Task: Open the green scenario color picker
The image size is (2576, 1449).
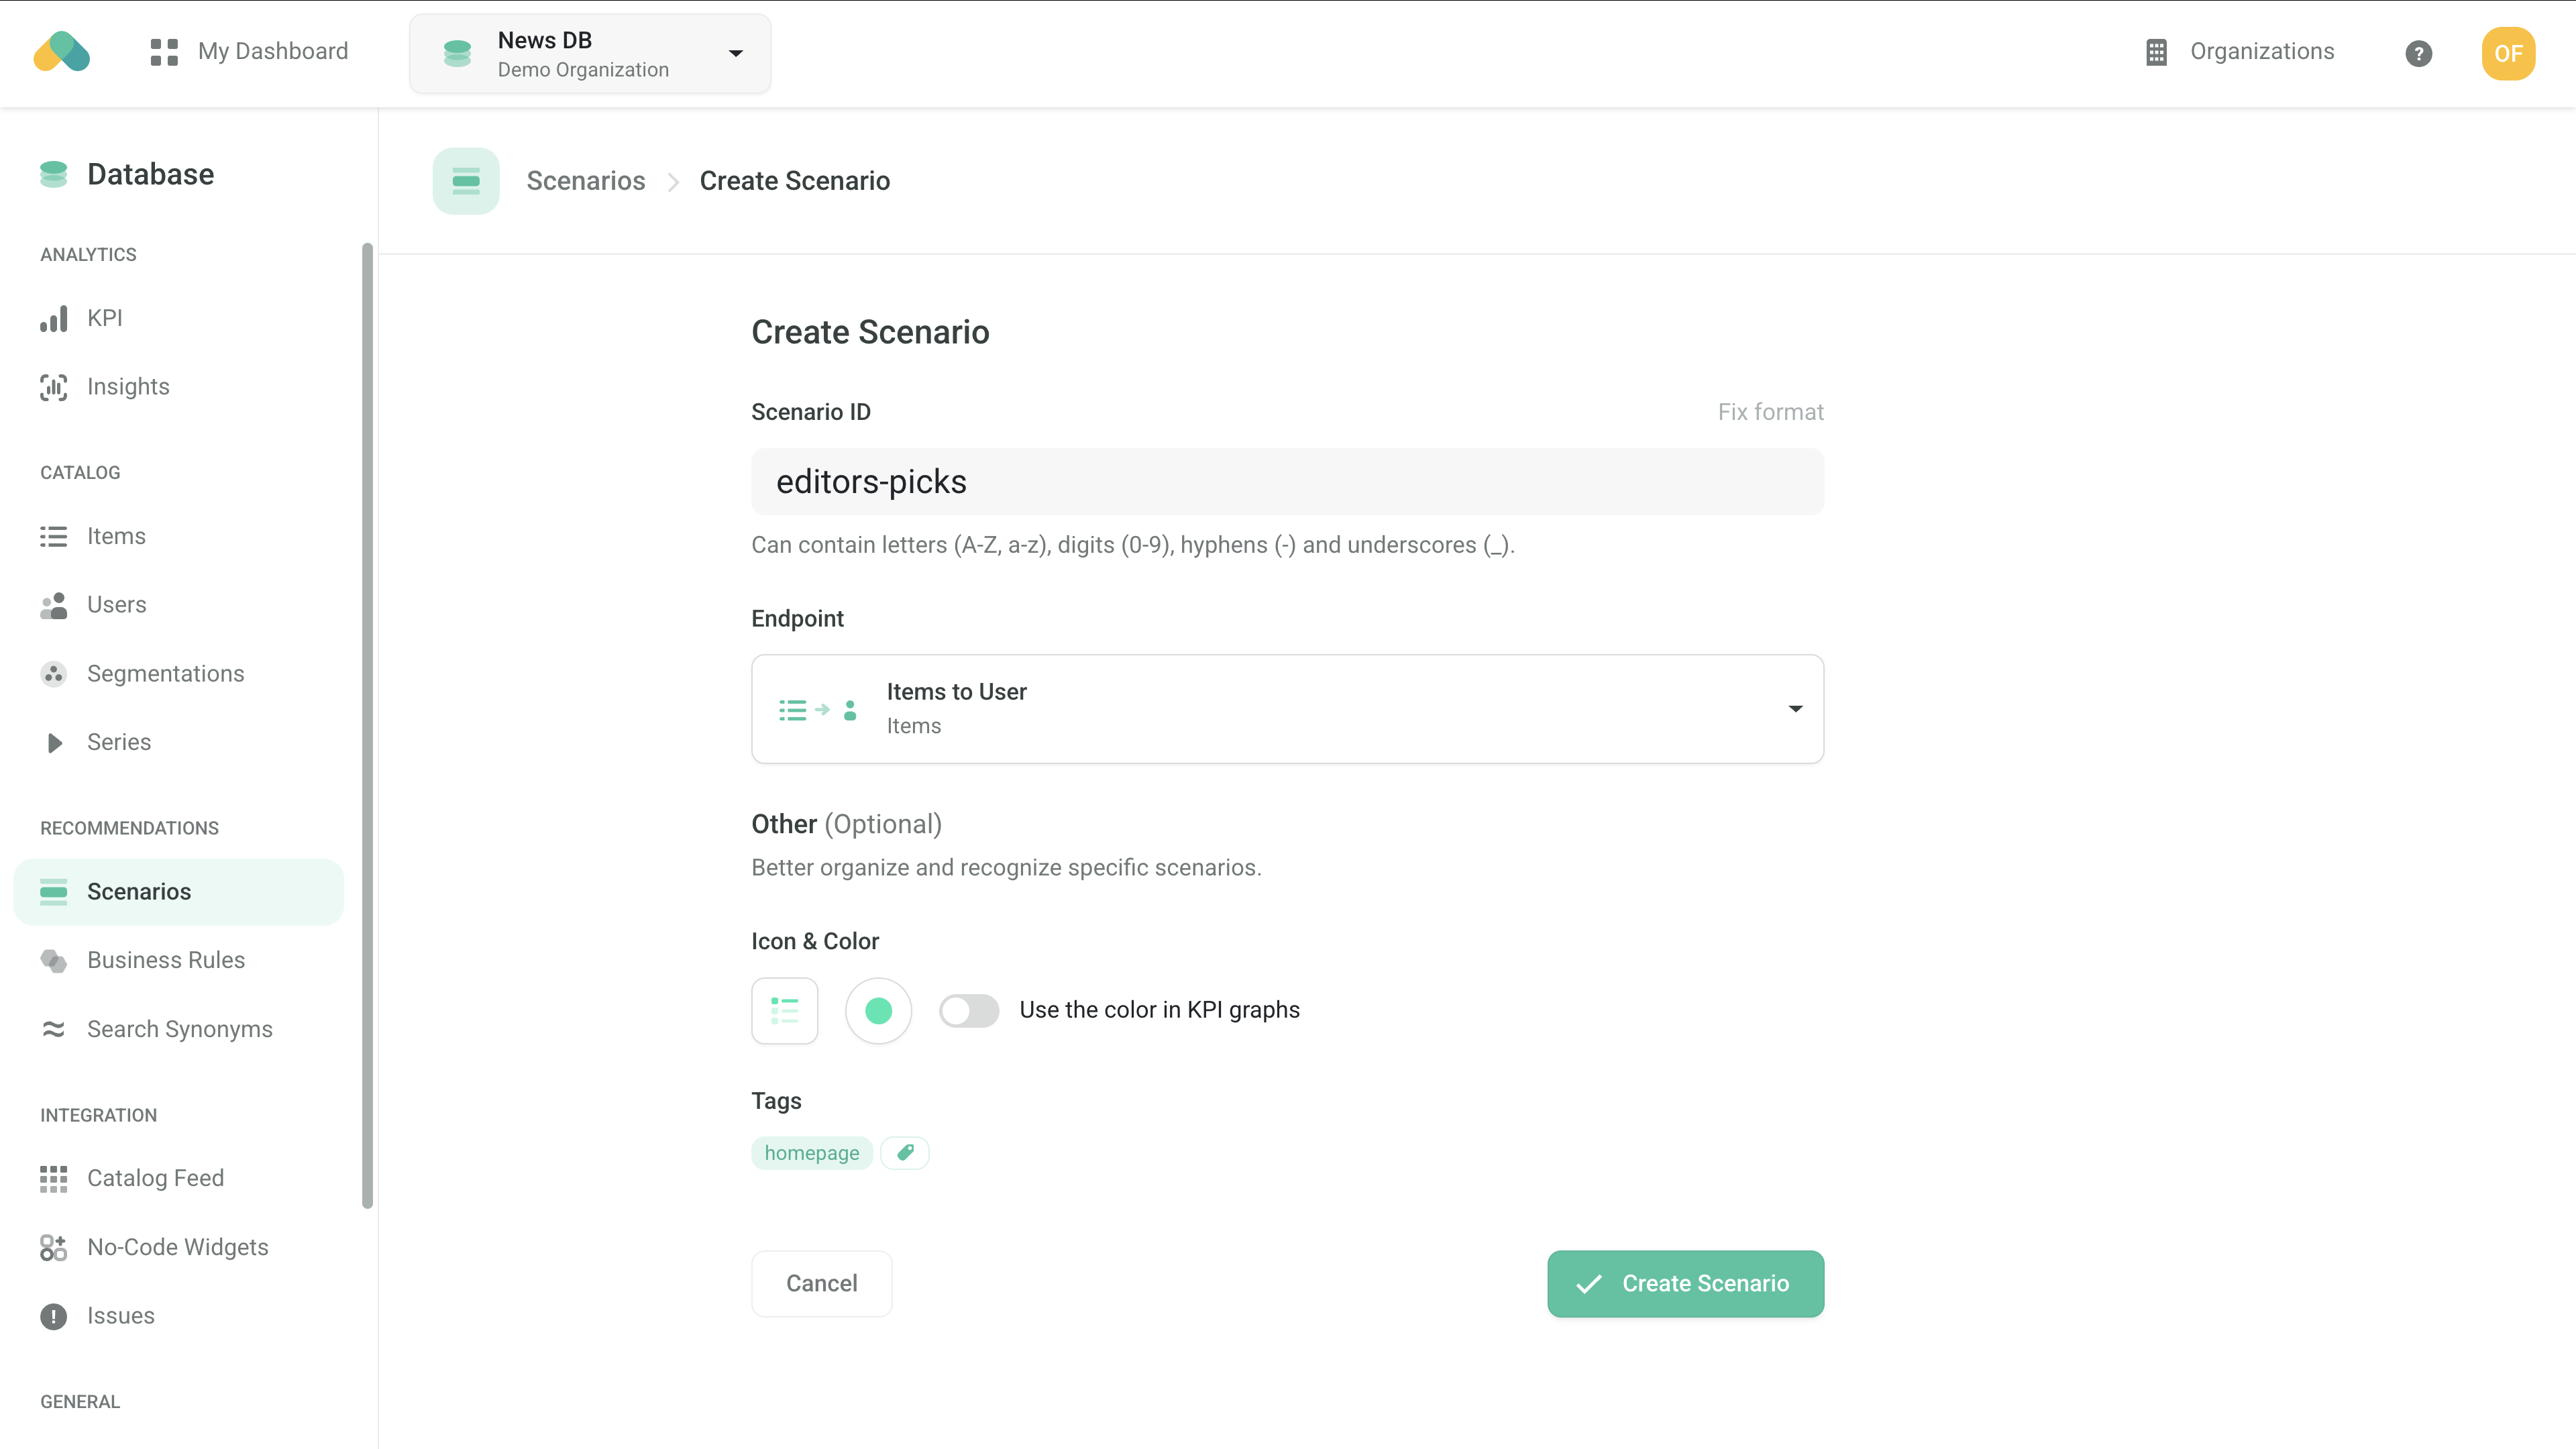Action: [x=879, y=1011]
